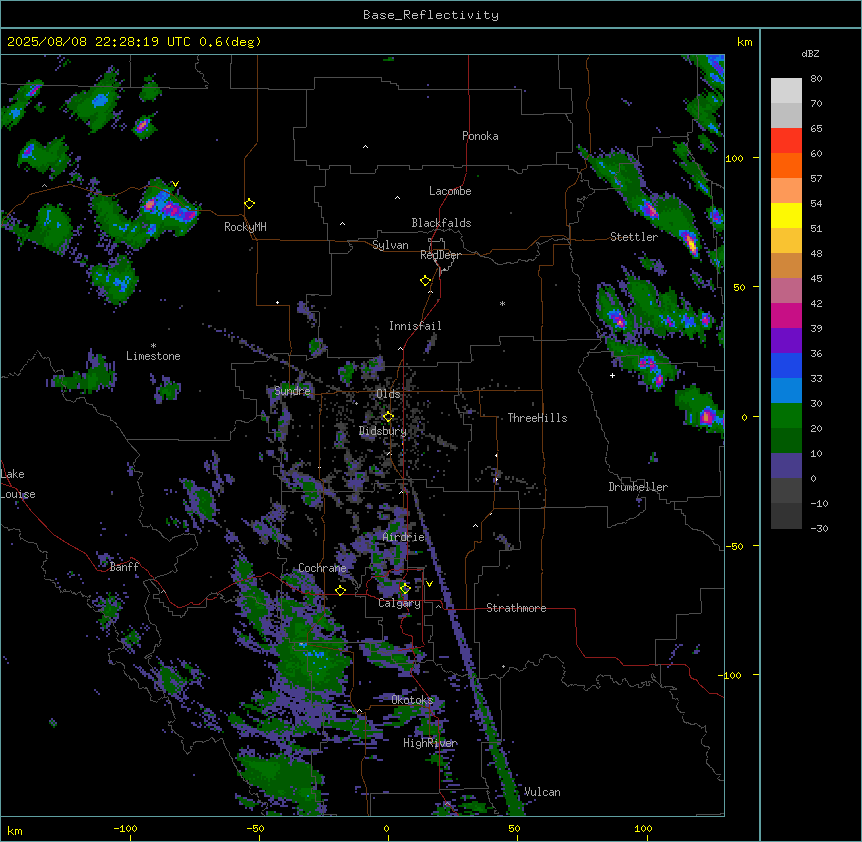
Task: Click the purple swatch between 39 and 36
Action: coord(786,341)
